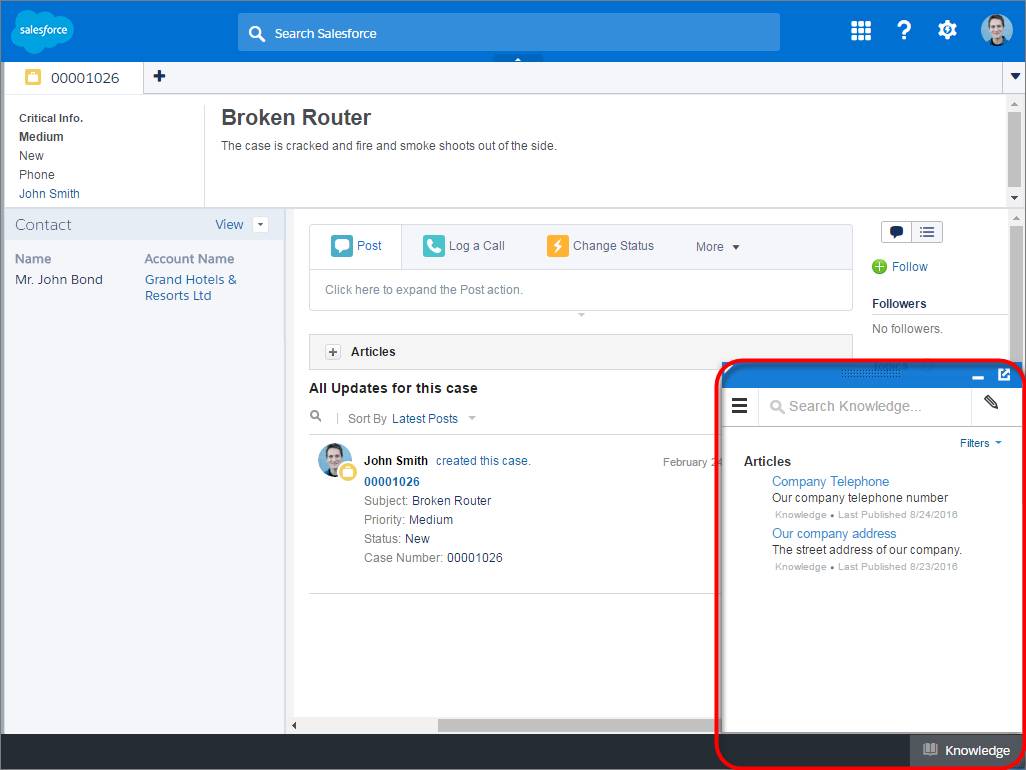Collapse header using arrow under search bar
Screen dimensions: 1026x770
[518, 59]
